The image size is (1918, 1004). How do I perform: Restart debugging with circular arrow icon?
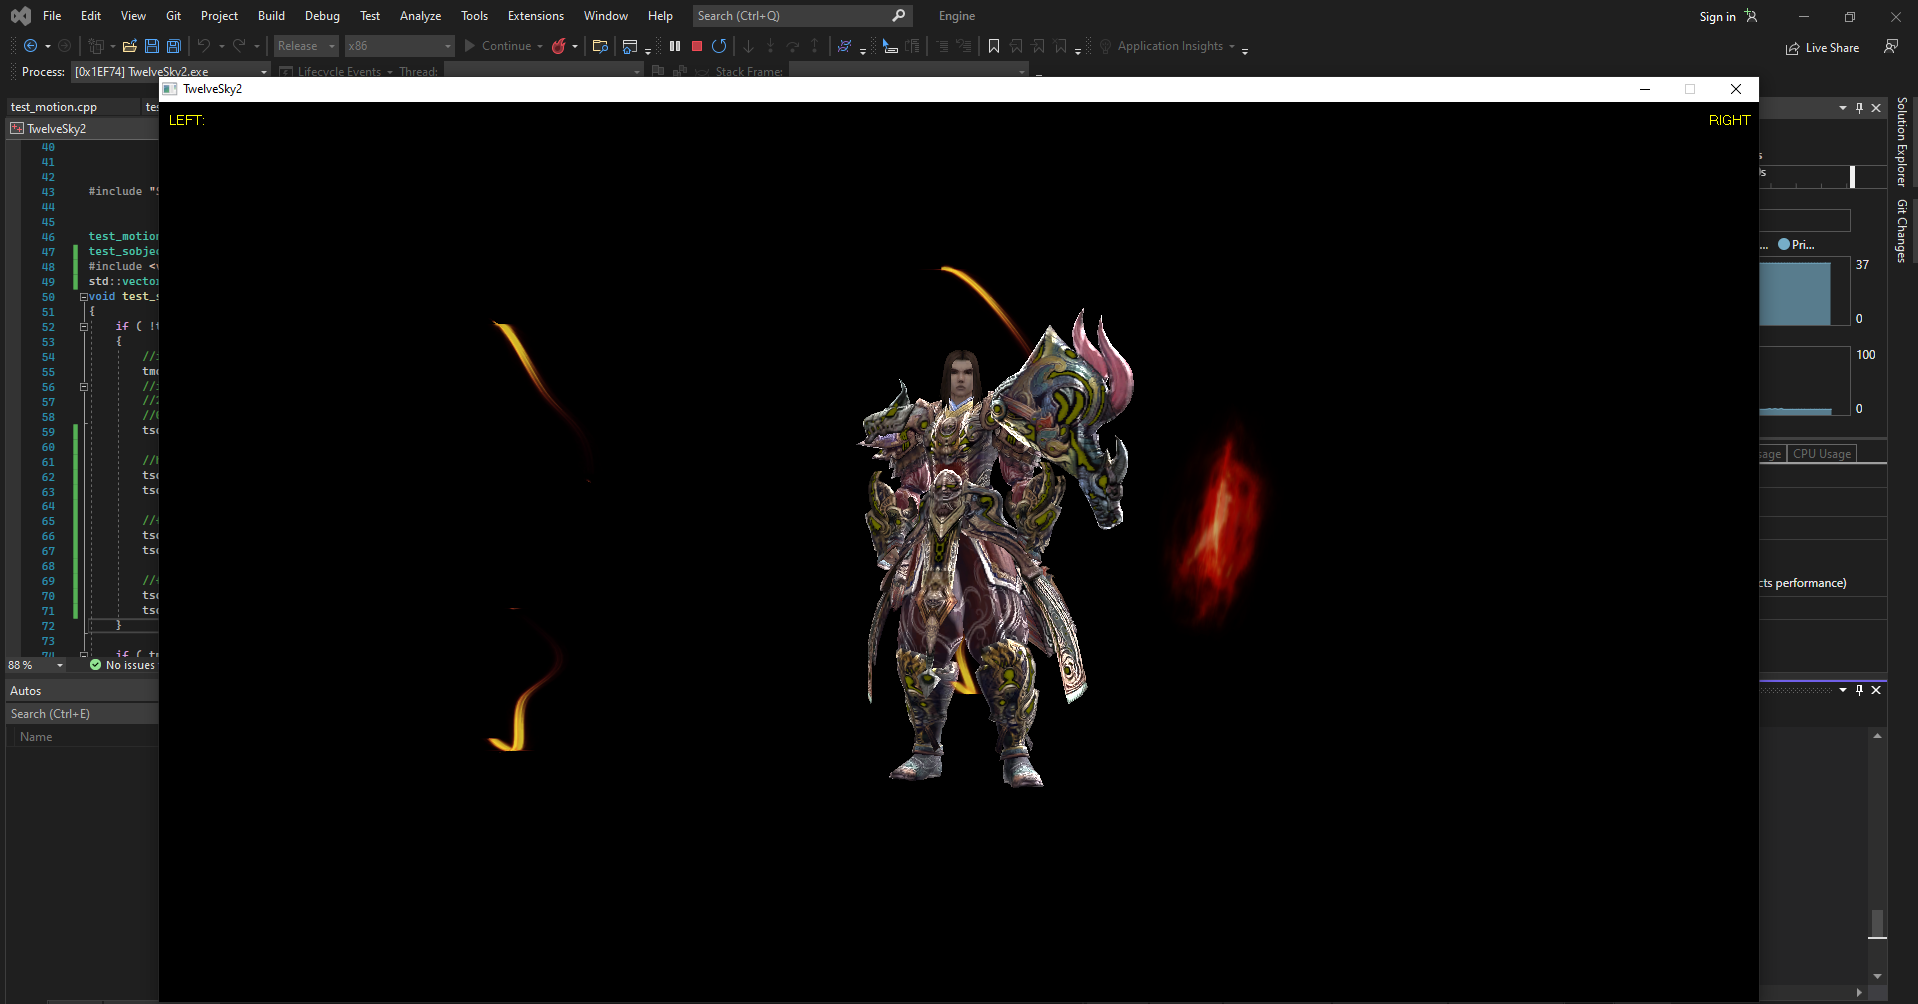coord(719,46)
